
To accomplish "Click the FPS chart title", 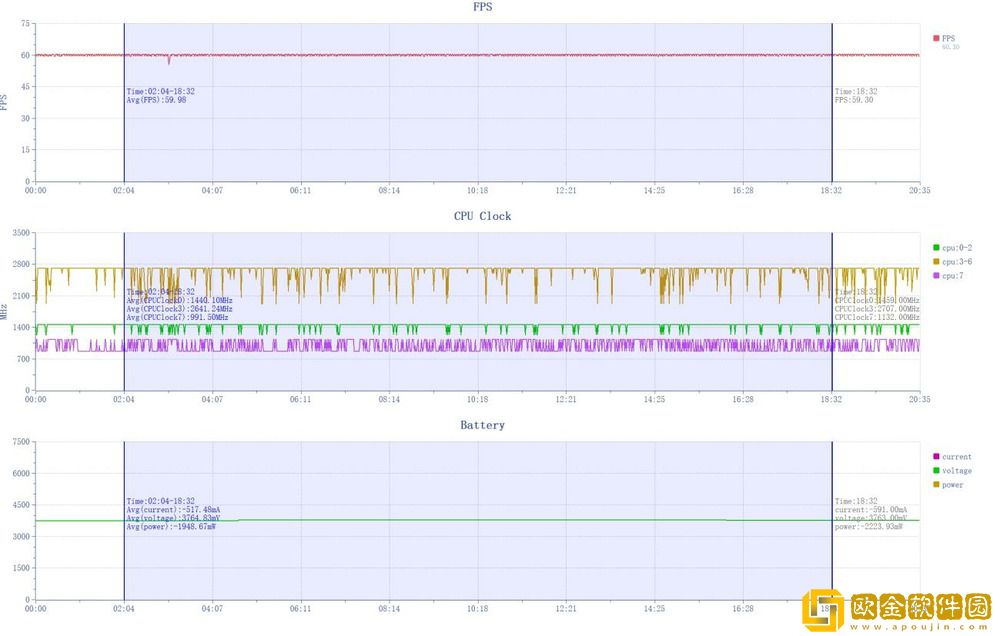I will tap(482, 7).
